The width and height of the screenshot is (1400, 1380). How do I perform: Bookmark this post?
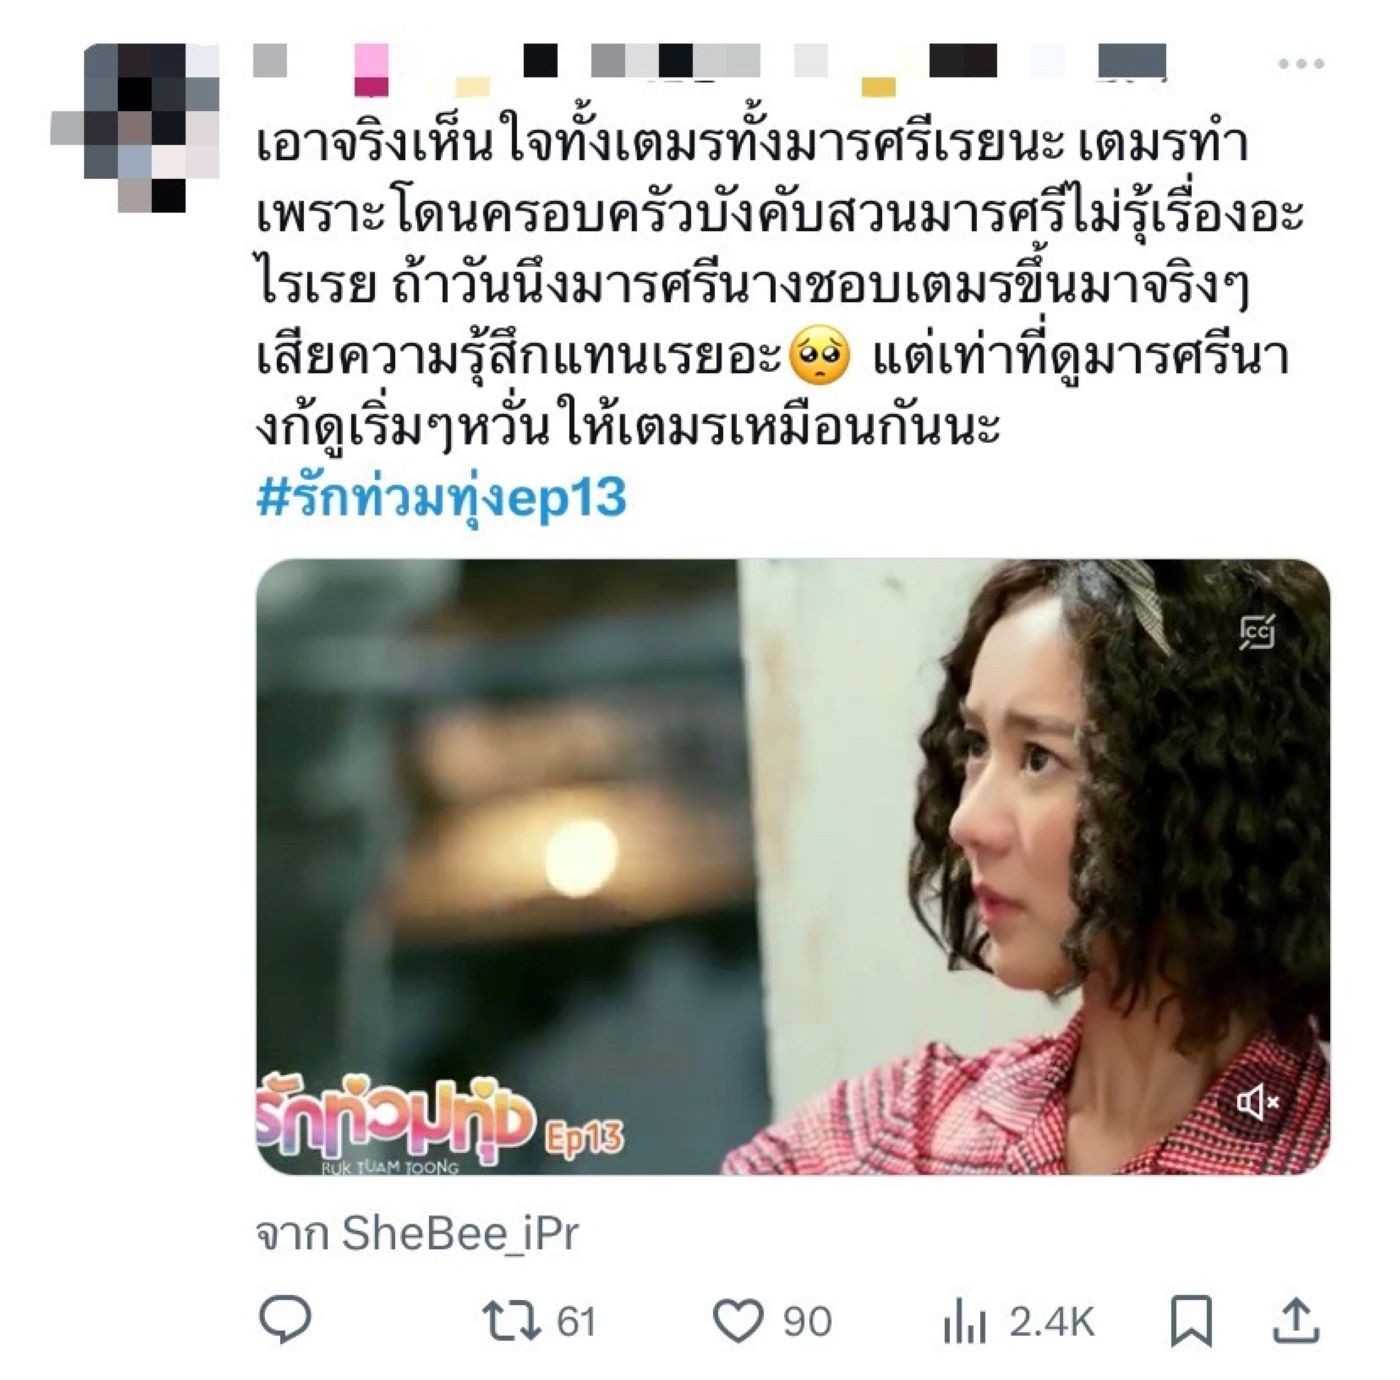[x=1191, y=1321]
